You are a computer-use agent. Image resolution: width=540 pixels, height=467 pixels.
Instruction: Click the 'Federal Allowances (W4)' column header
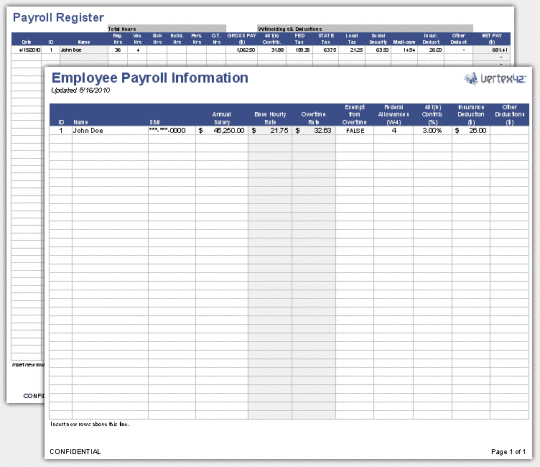394,115
